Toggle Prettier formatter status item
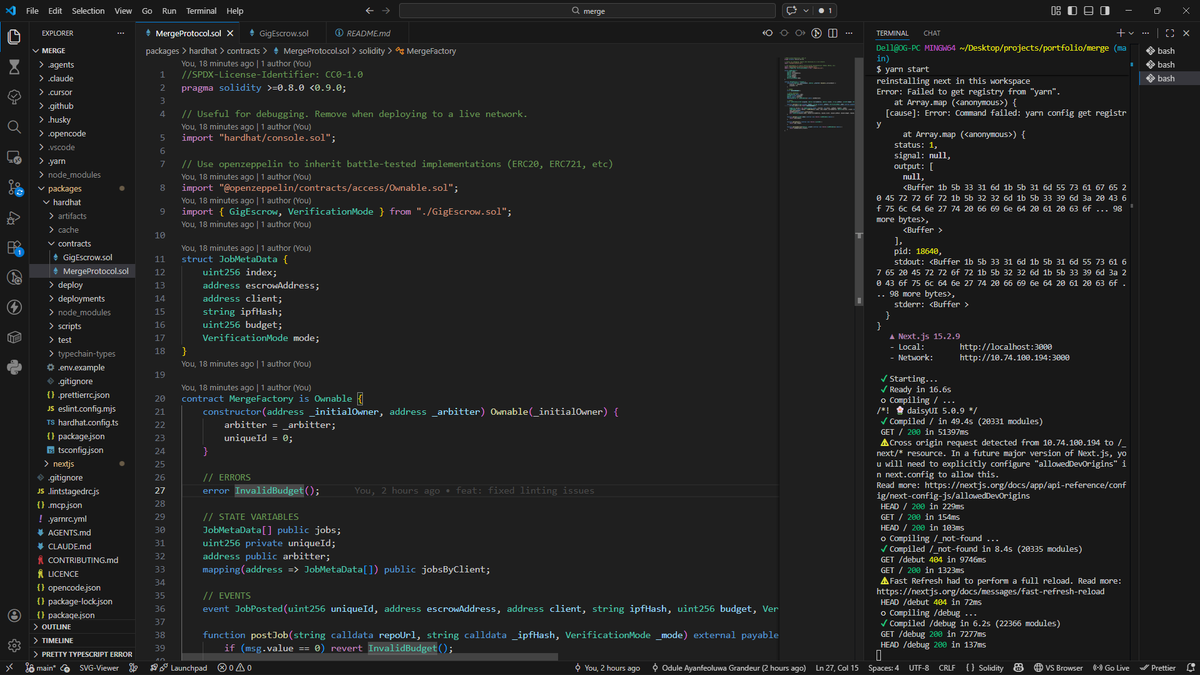 1157,667
